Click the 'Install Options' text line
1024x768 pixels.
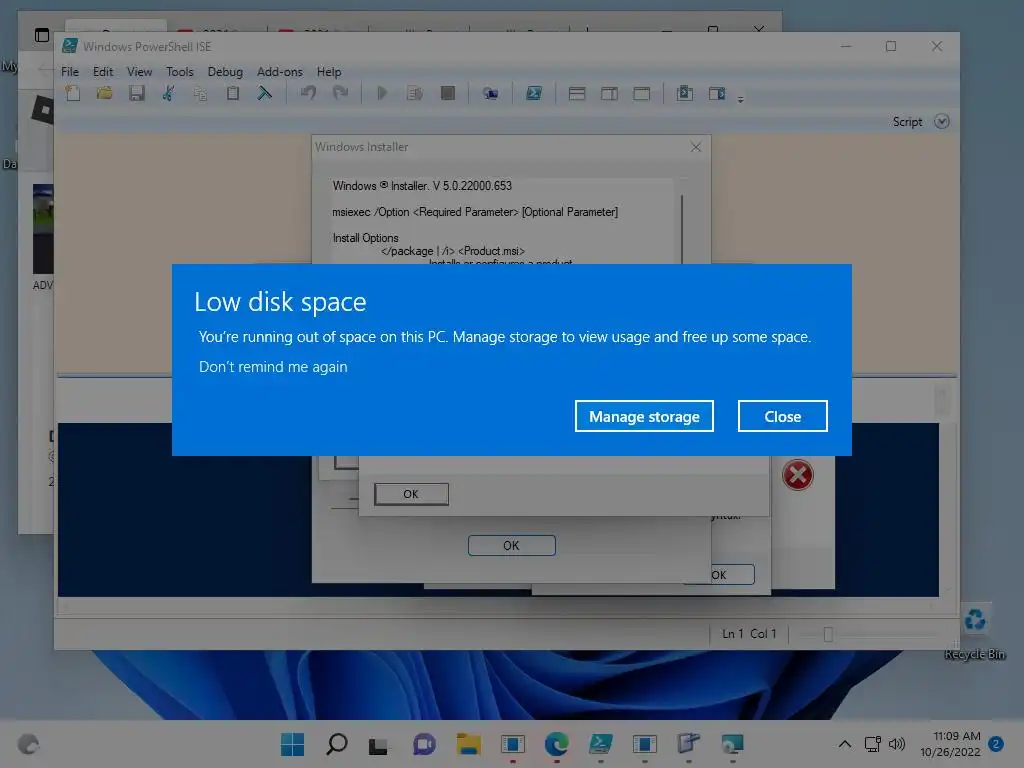coord(365,238)
